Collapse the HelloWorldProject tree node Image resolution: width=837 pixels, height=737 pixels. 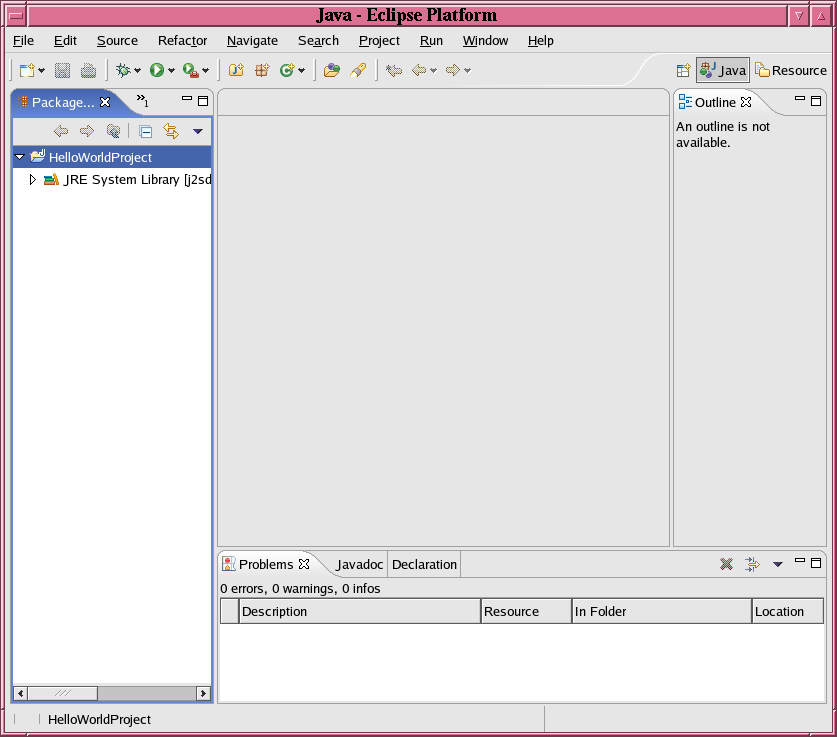(20, 157)
